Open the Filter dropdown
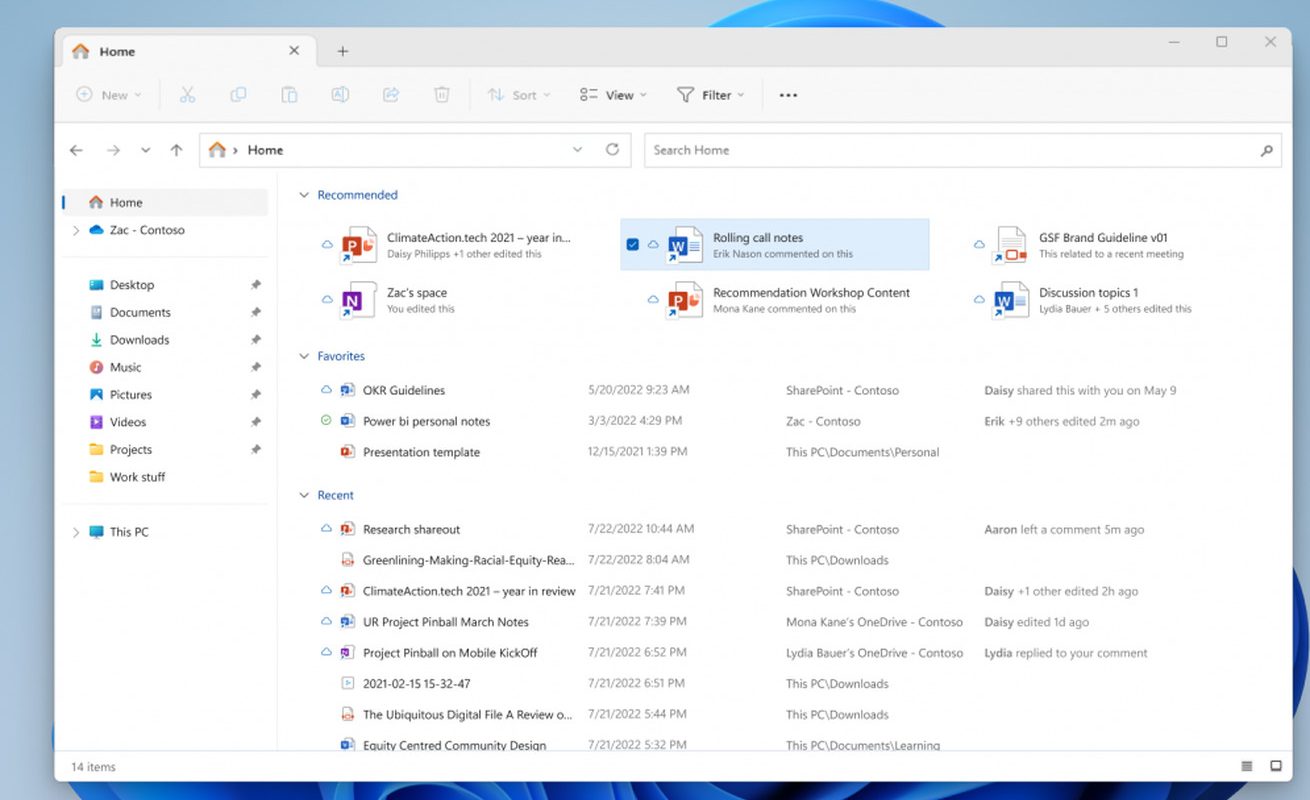This screenshot has width=1310, height=800. (710, 95)
